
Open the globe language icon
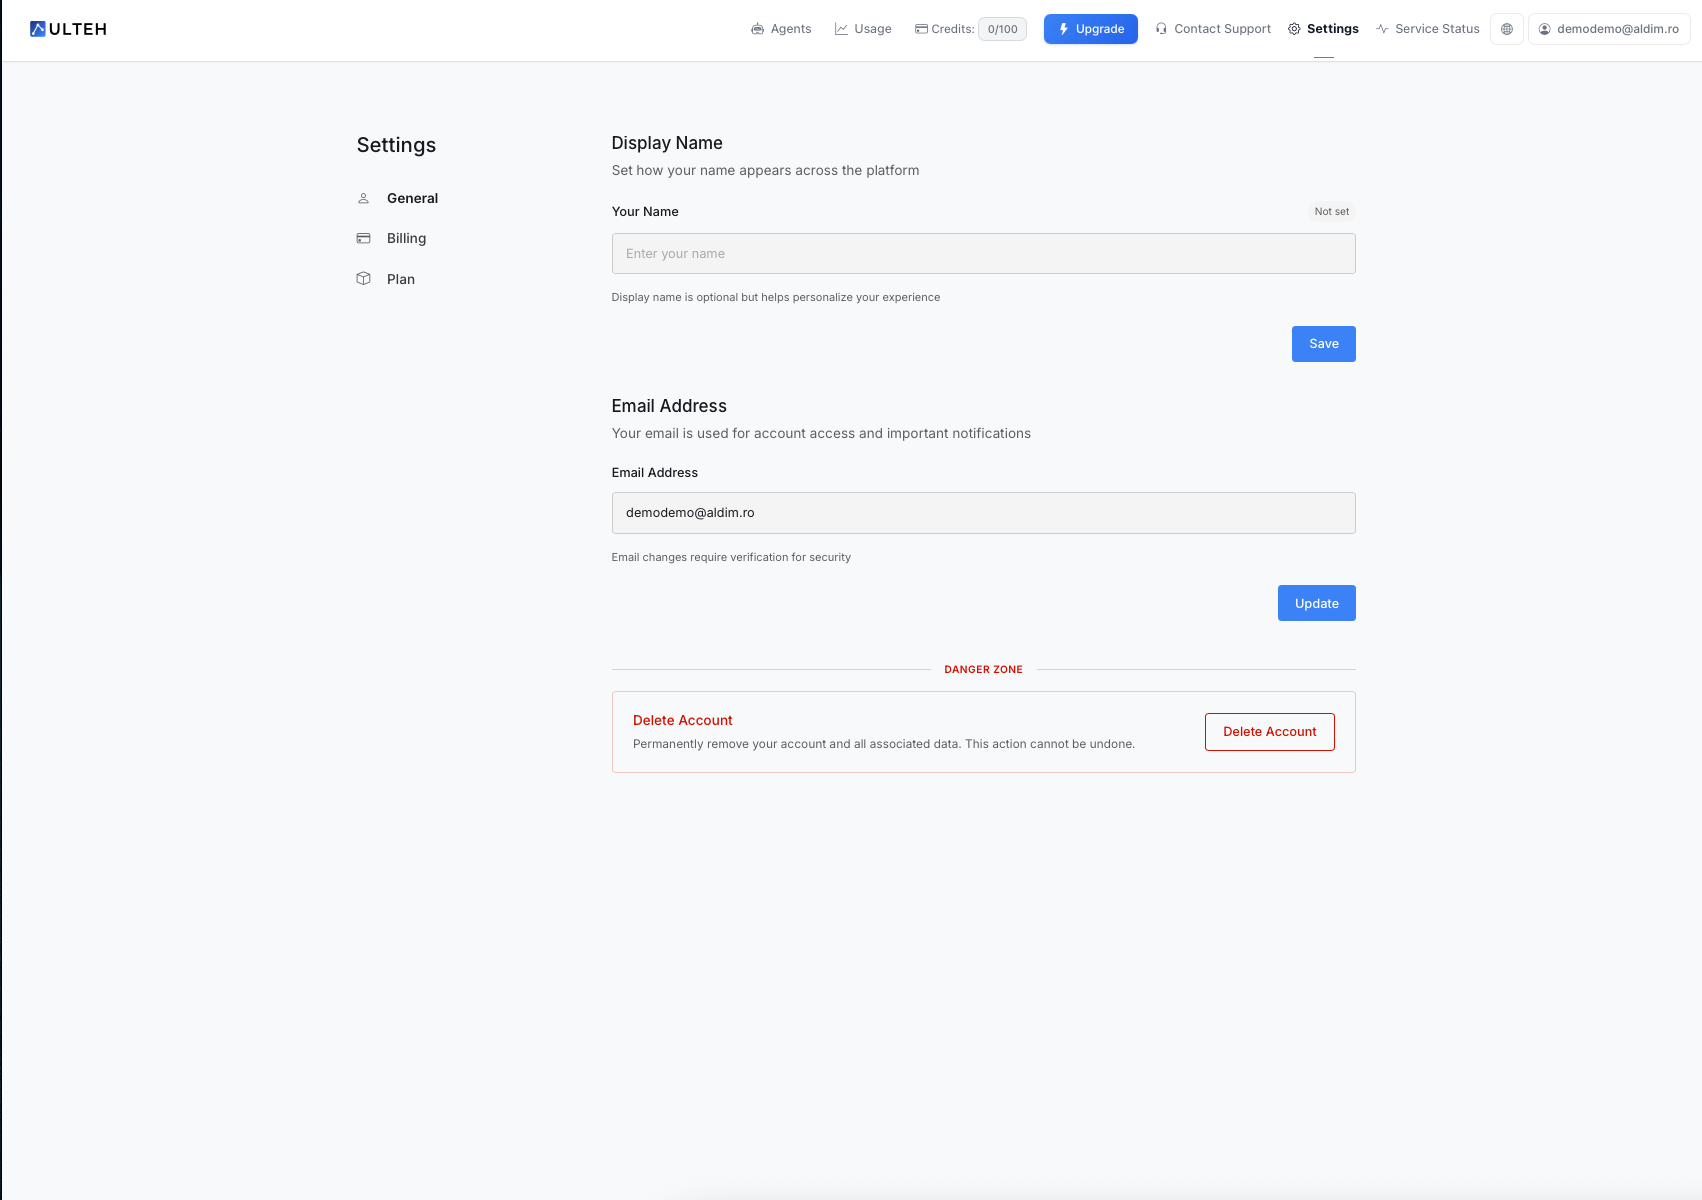tap(1506, 29)
